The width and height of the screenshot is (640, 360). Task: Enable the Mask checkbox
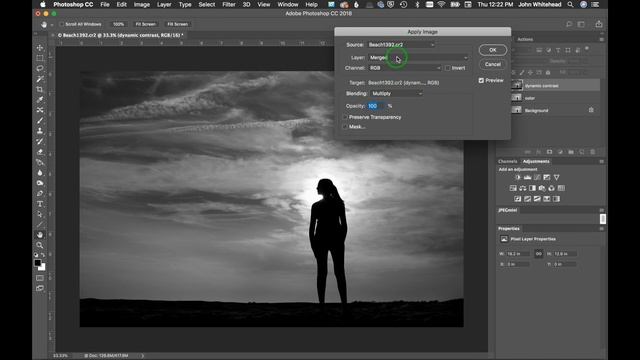click(x=345, y=127)
